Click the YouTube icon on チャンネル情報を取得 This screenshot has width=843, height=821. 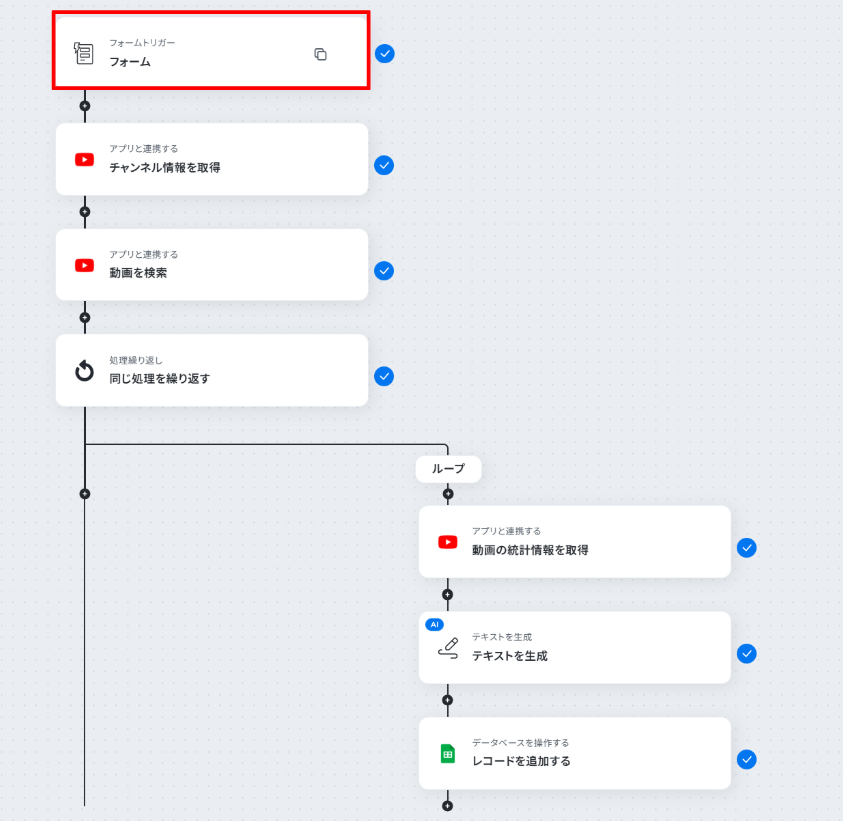84,159
